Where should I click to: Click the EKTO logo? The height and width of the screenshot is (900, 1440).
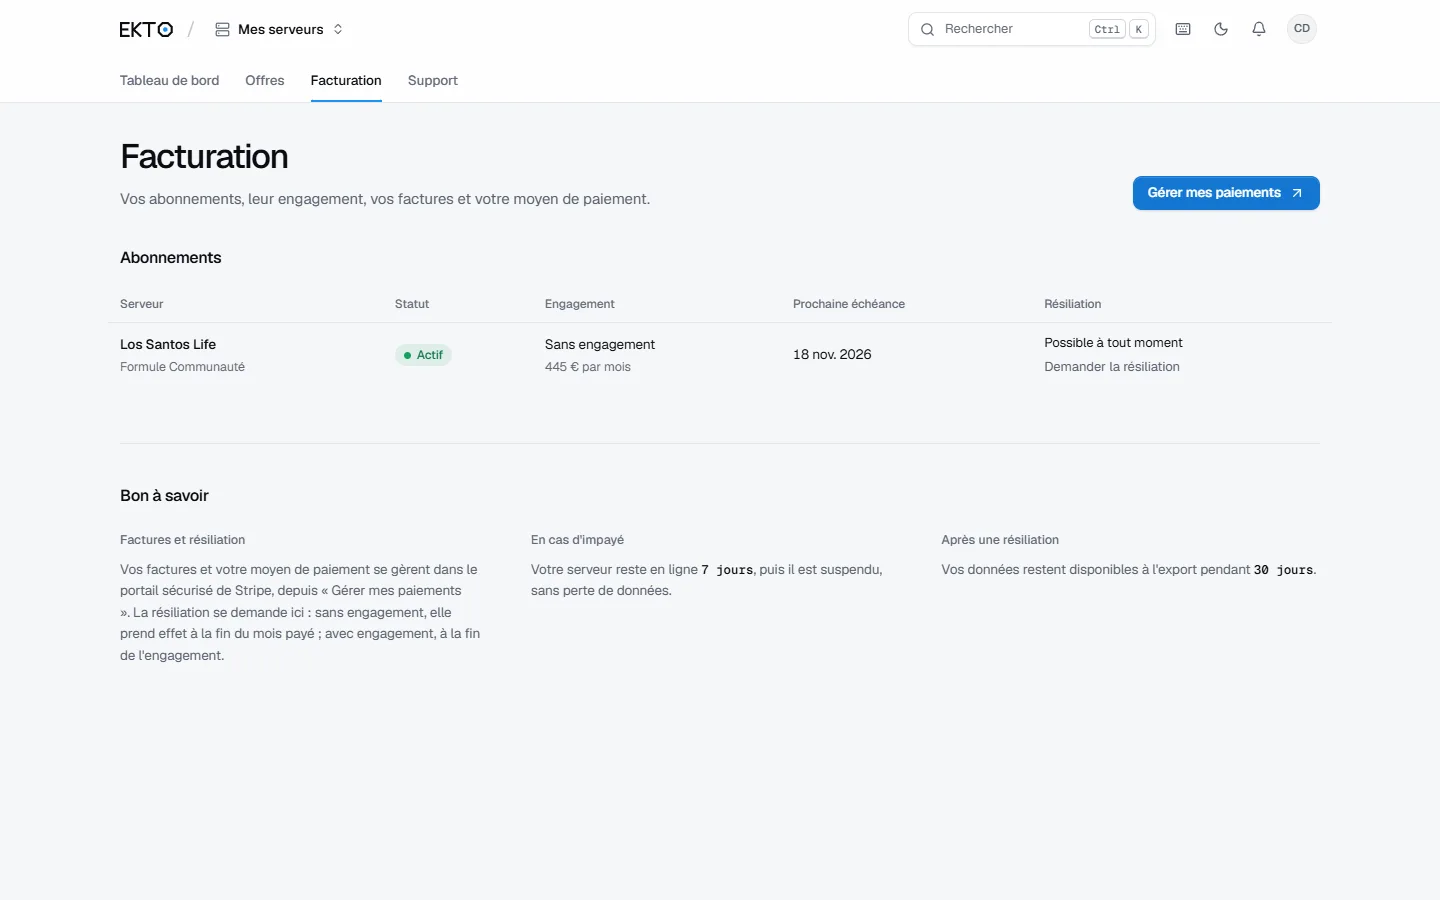[146, 30]
